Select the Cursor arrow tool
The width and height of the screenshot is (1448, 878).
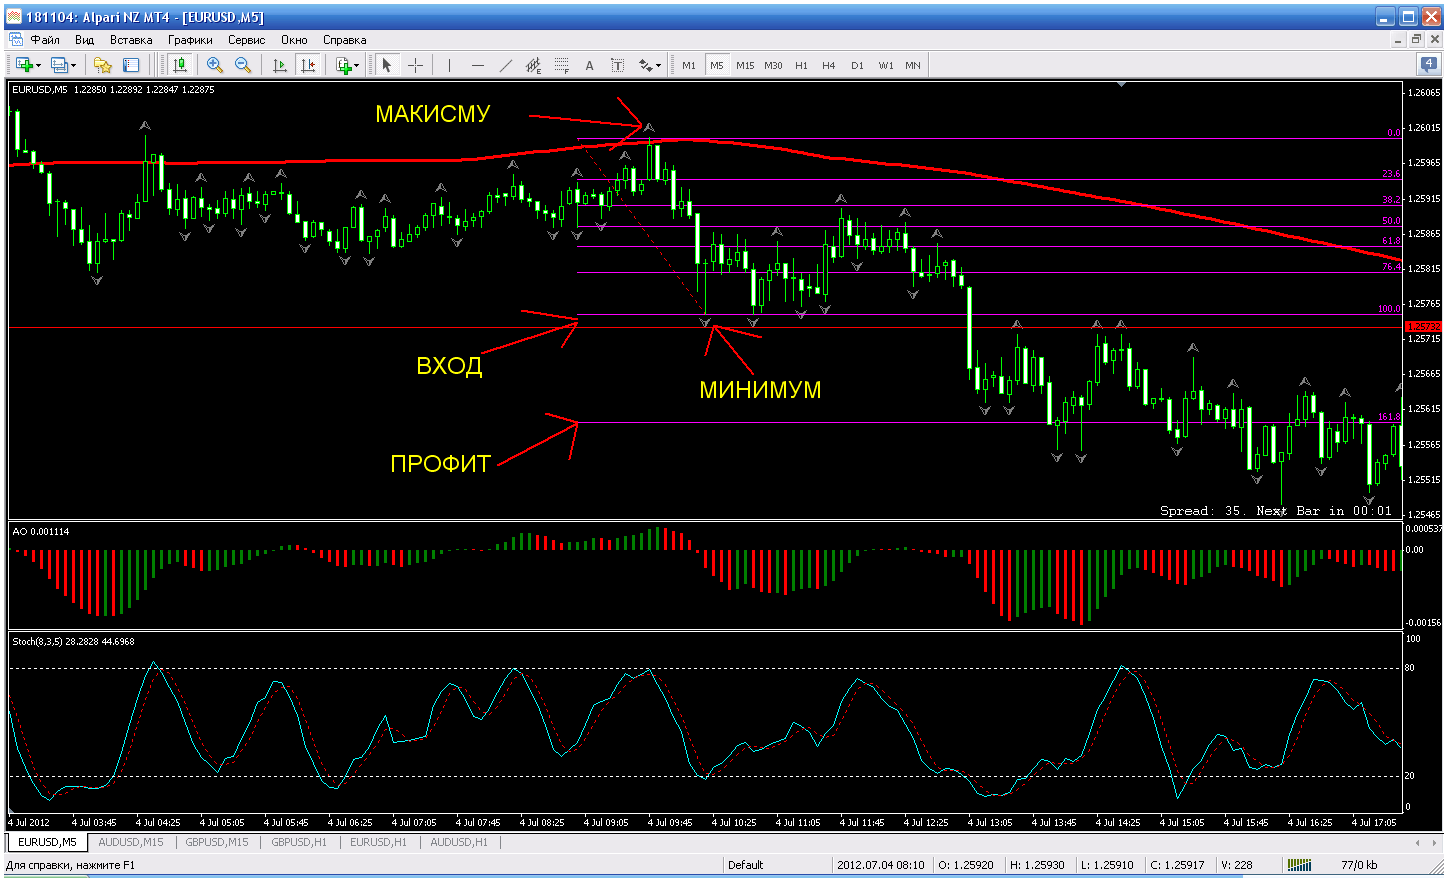(387, 65)
